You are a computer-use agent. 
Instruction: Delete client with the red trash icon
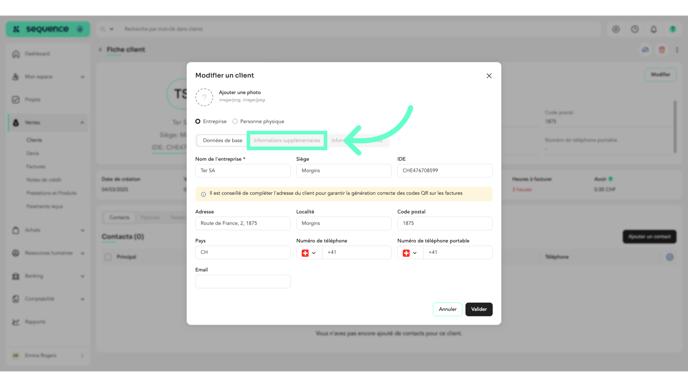(662, 50)
